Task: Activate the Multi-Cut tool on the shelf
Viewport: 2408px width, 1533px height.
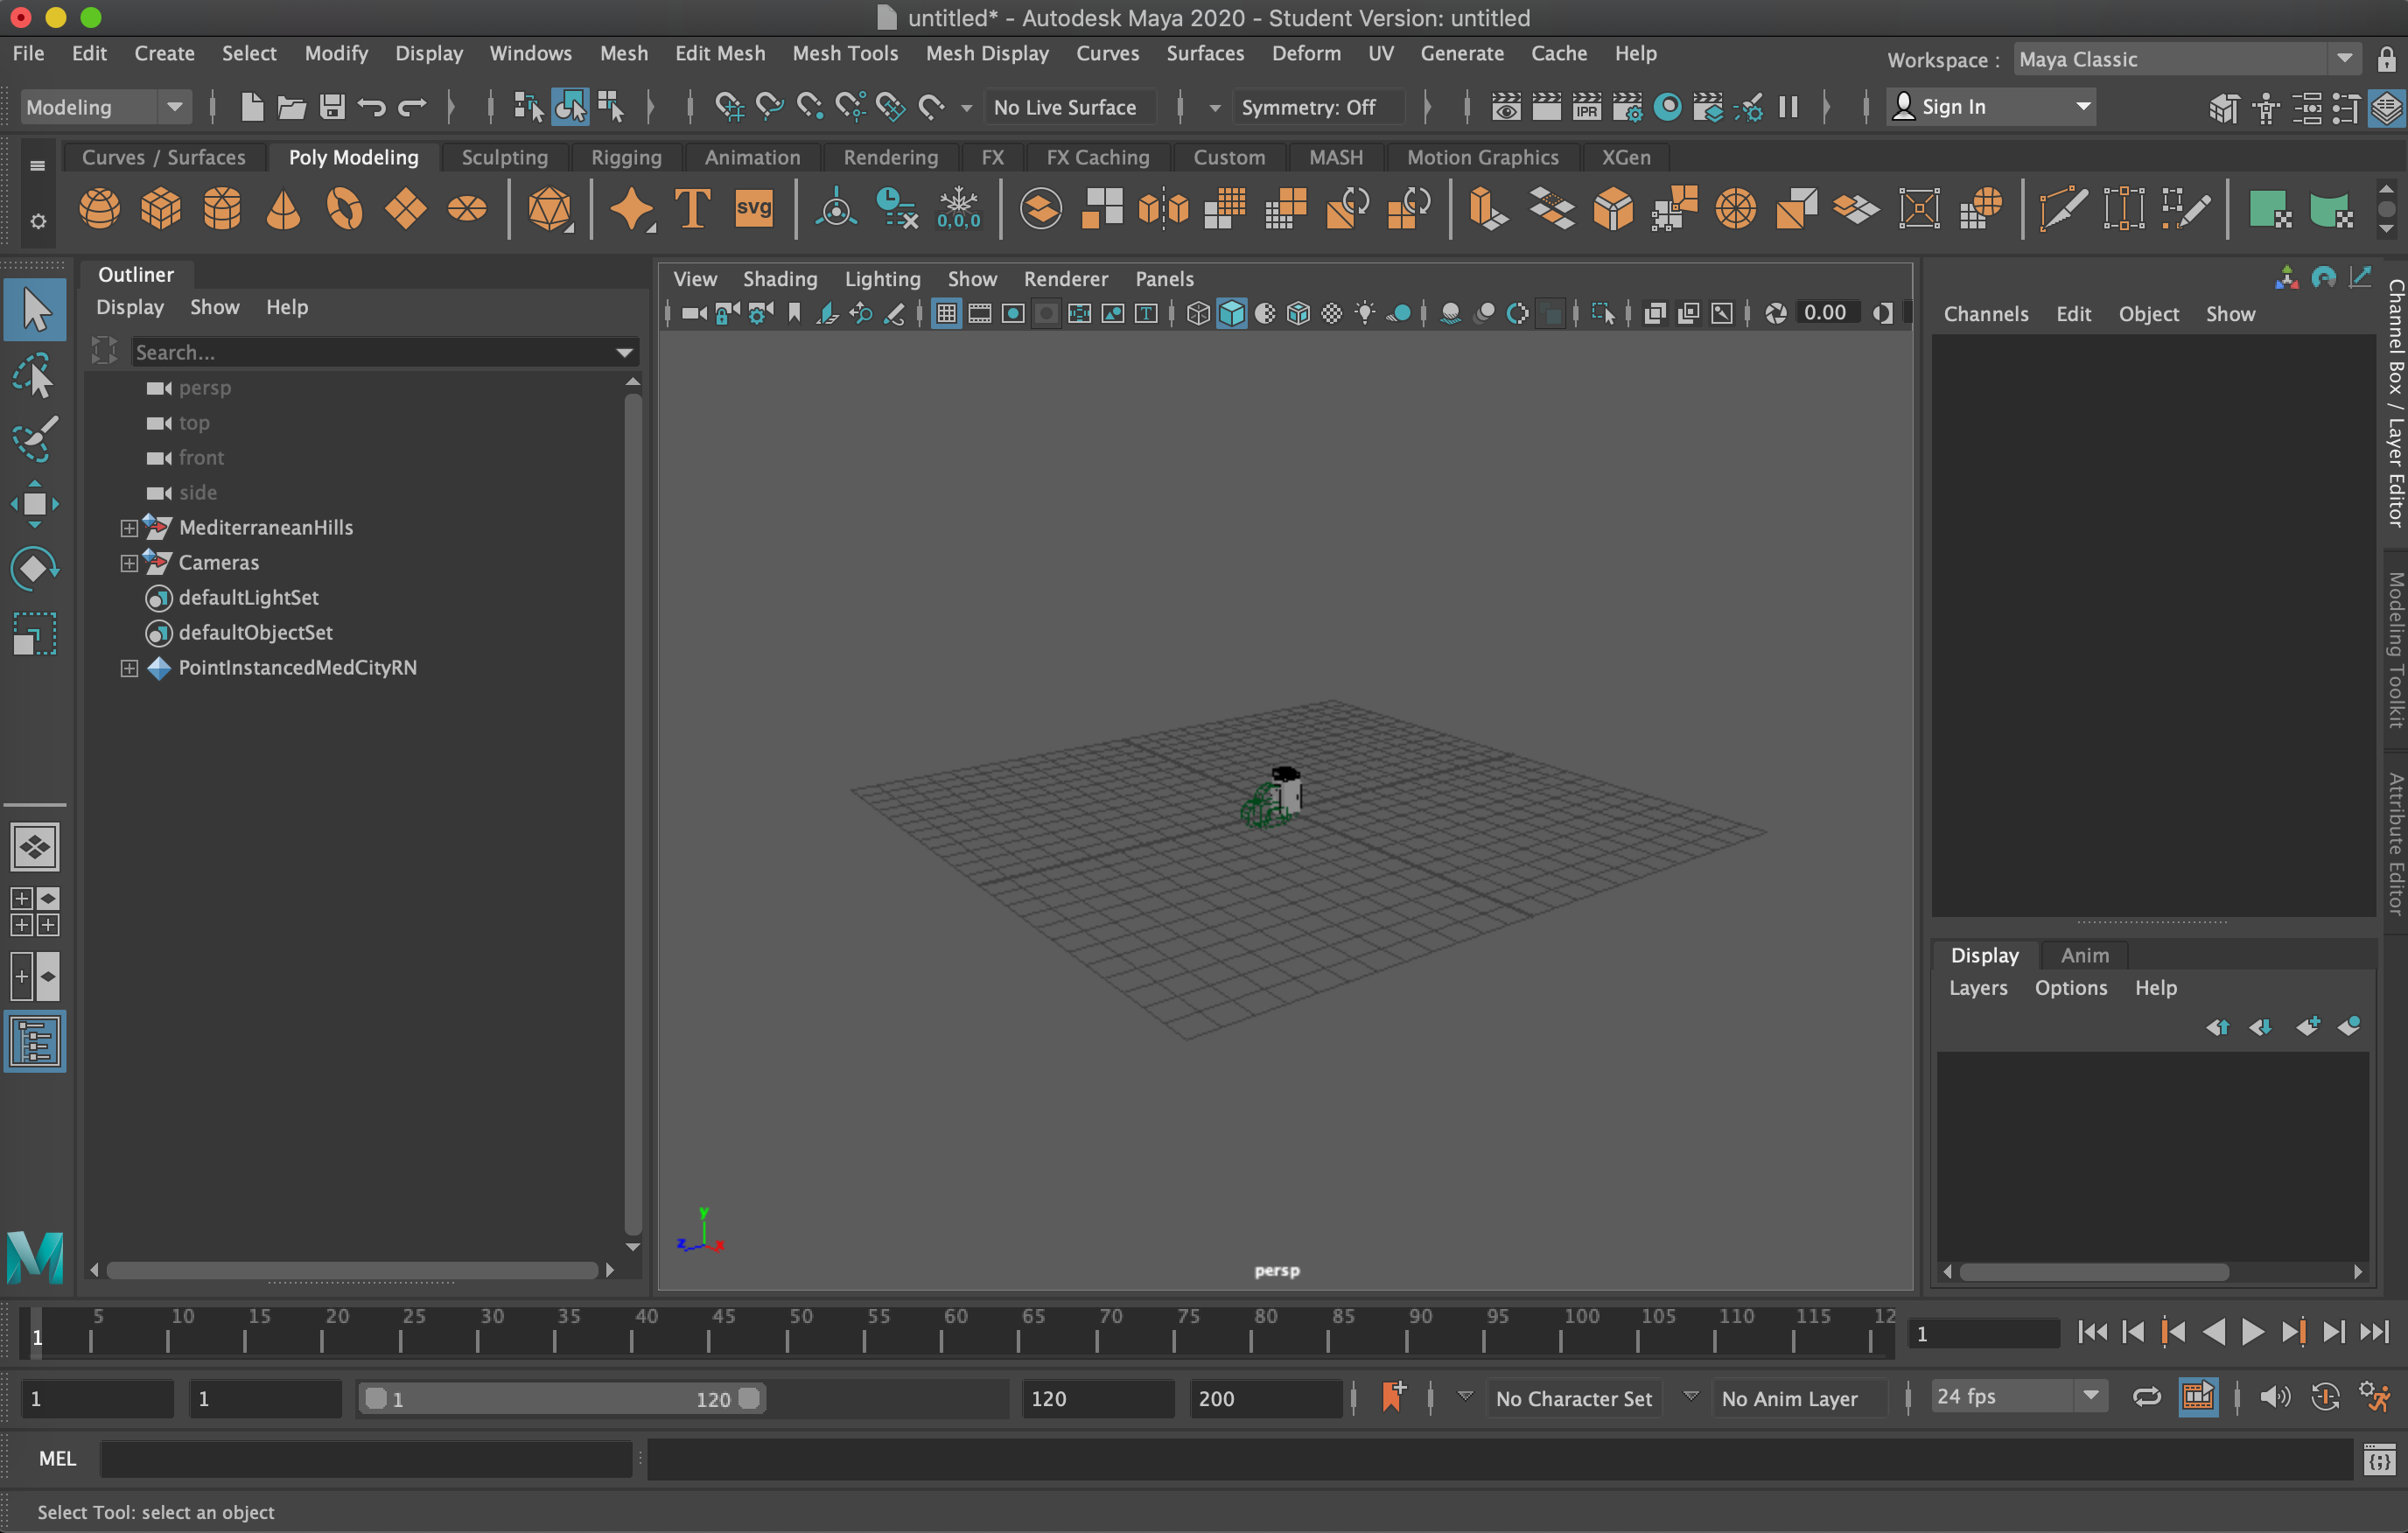Action: point(2063,208)
